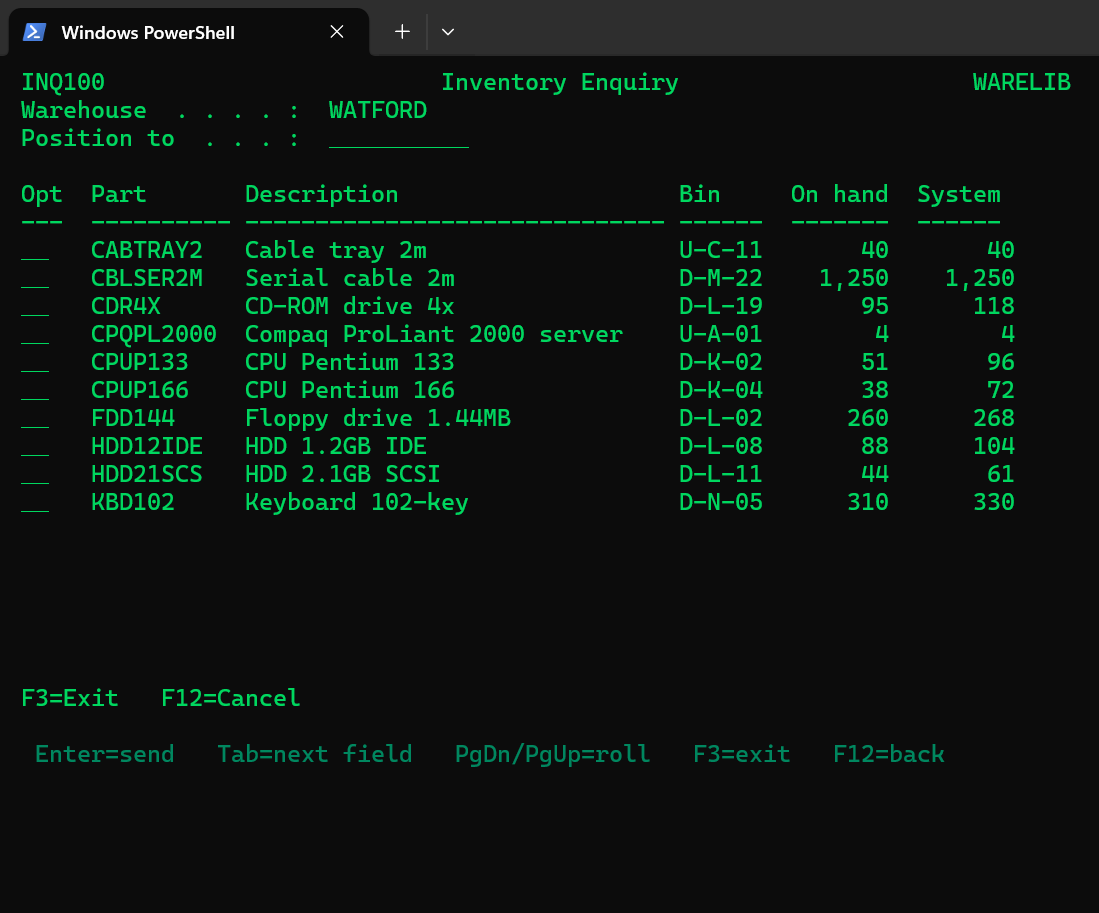This screenshot has width=1099, height=913.
Task: Click System quantity 118 for CDR4X
Action: click(994, 306)
